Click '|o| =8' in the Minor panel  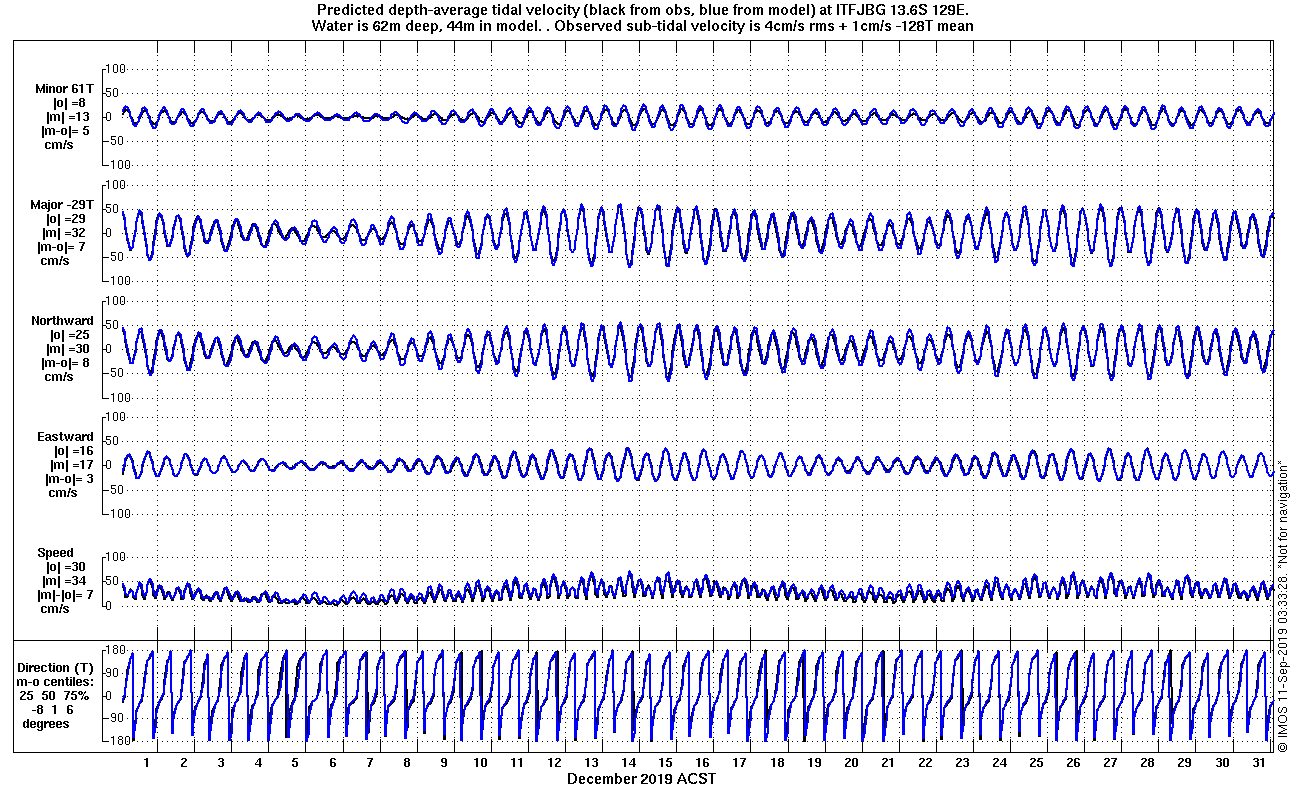pos(68,103)
